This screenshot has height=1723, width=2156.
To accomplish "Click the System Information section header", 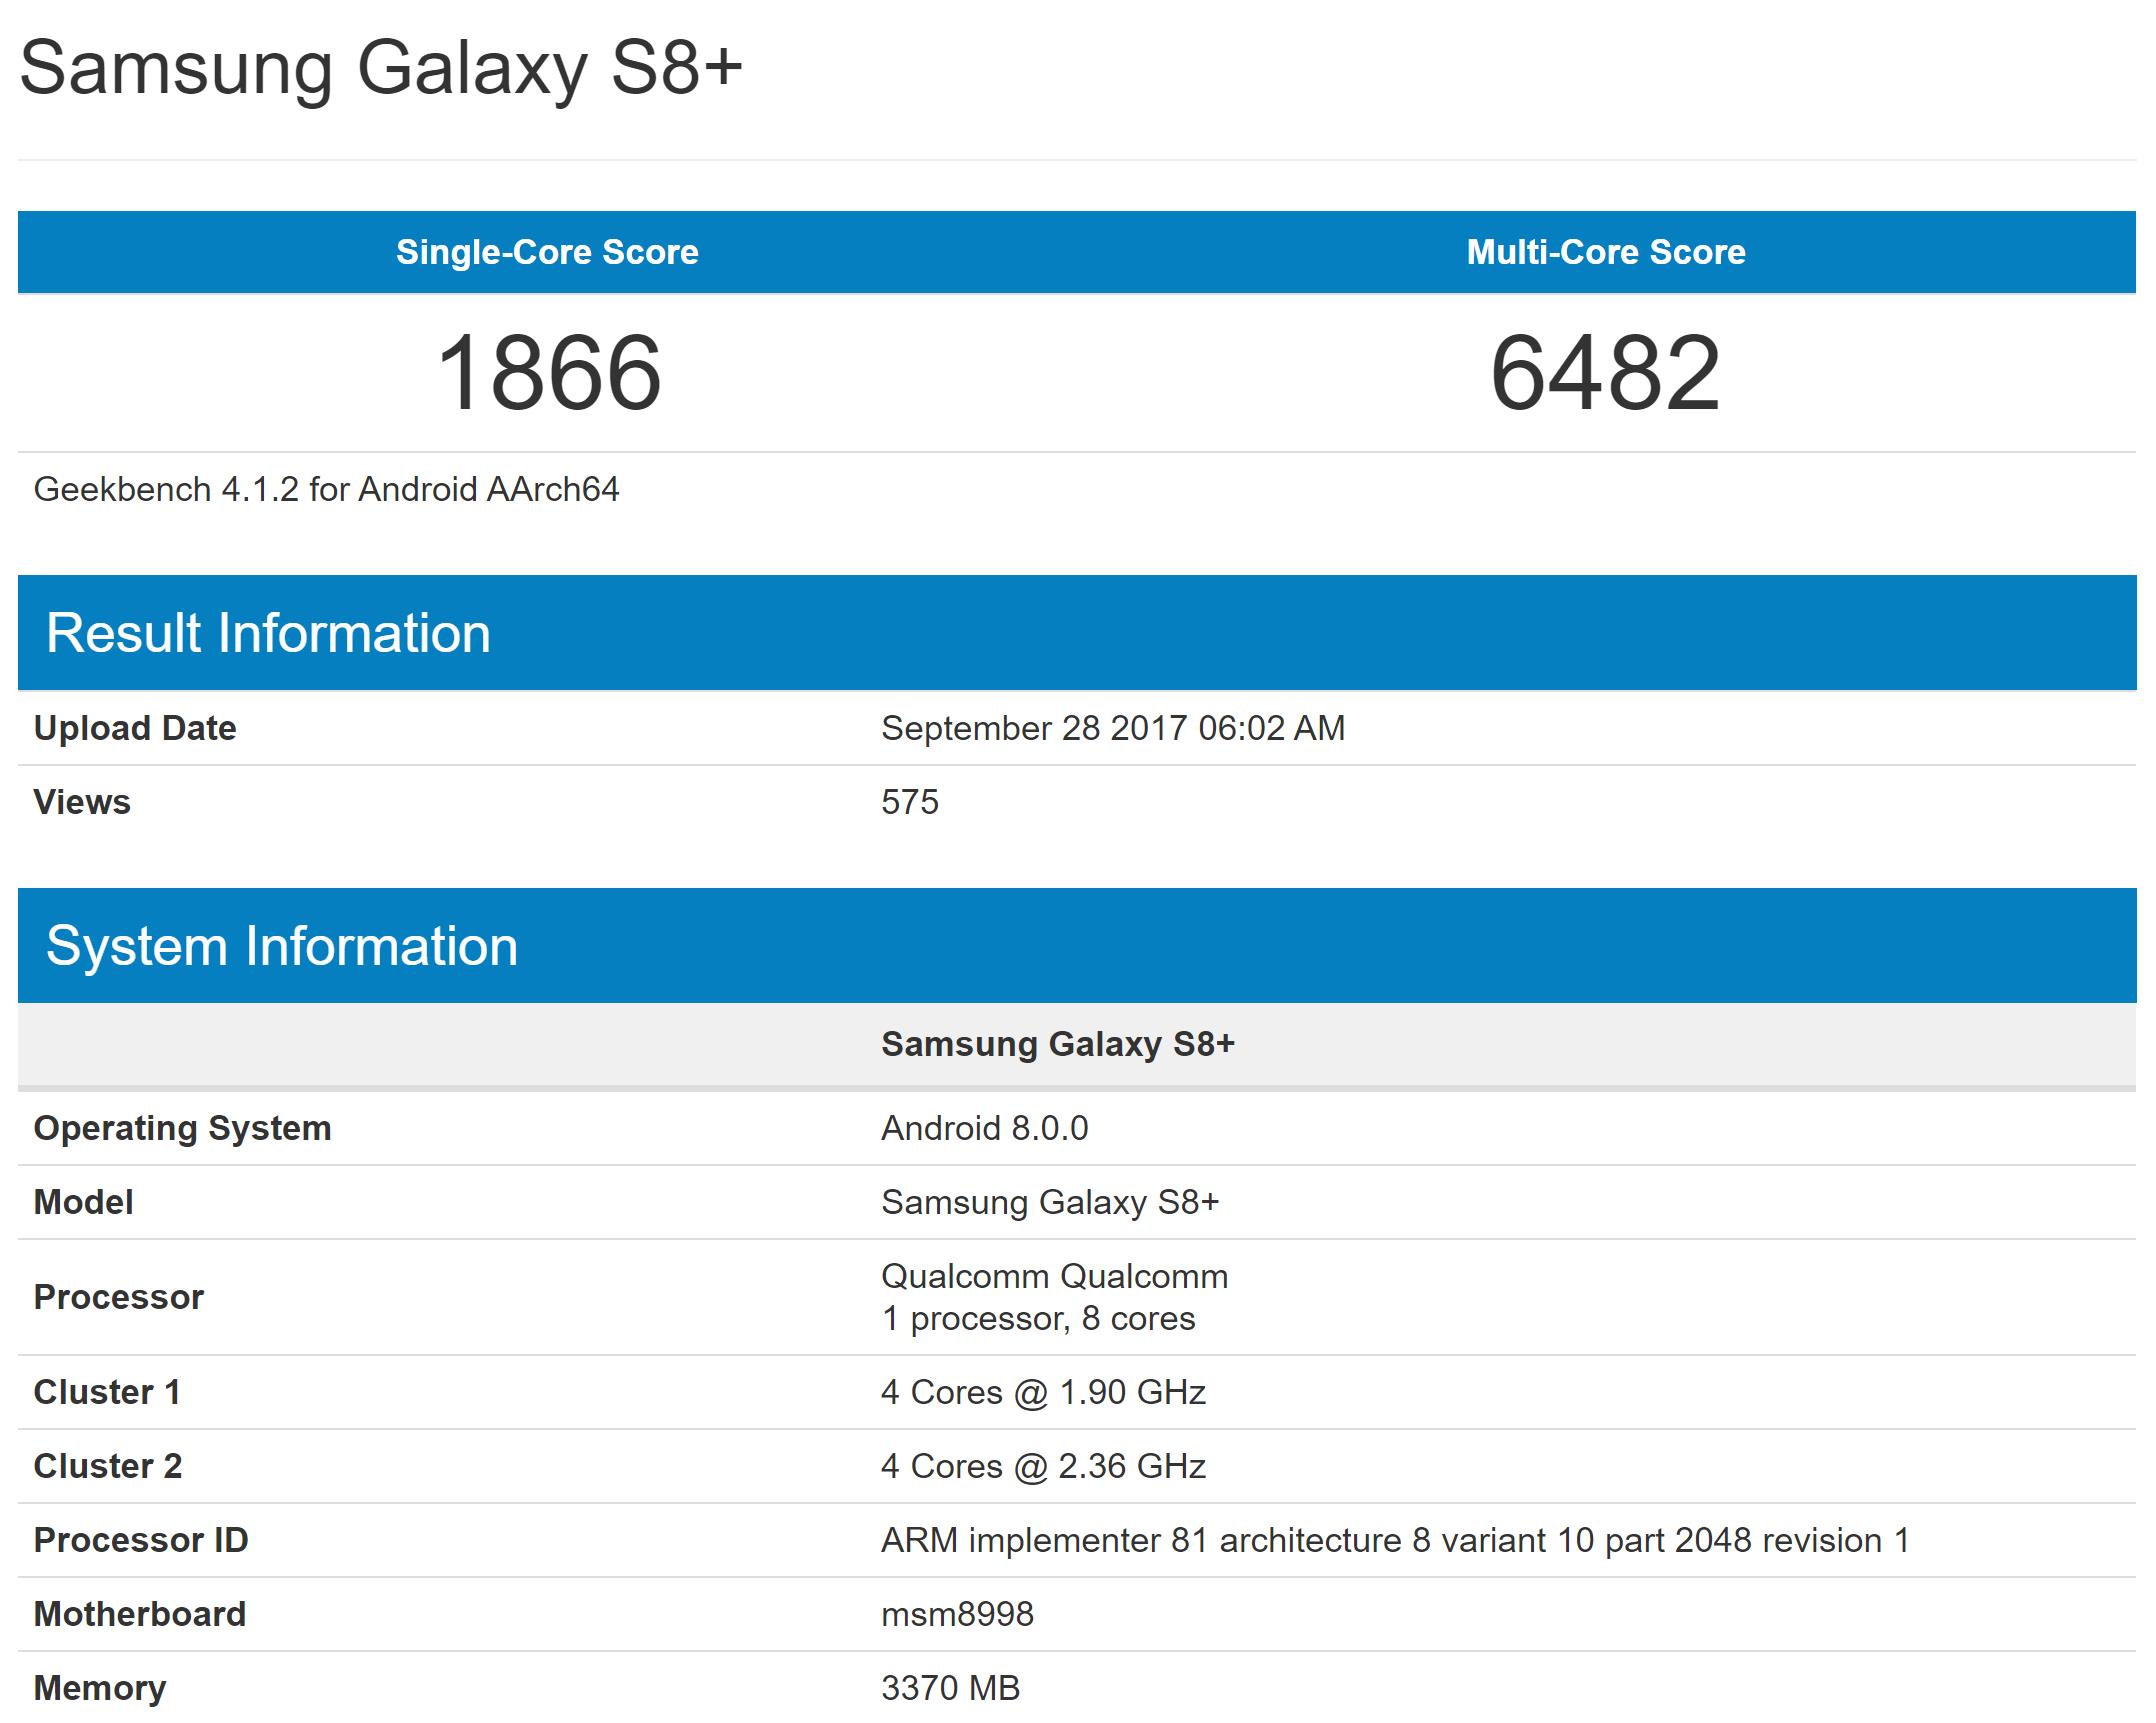I will click(x=283, y=946).
